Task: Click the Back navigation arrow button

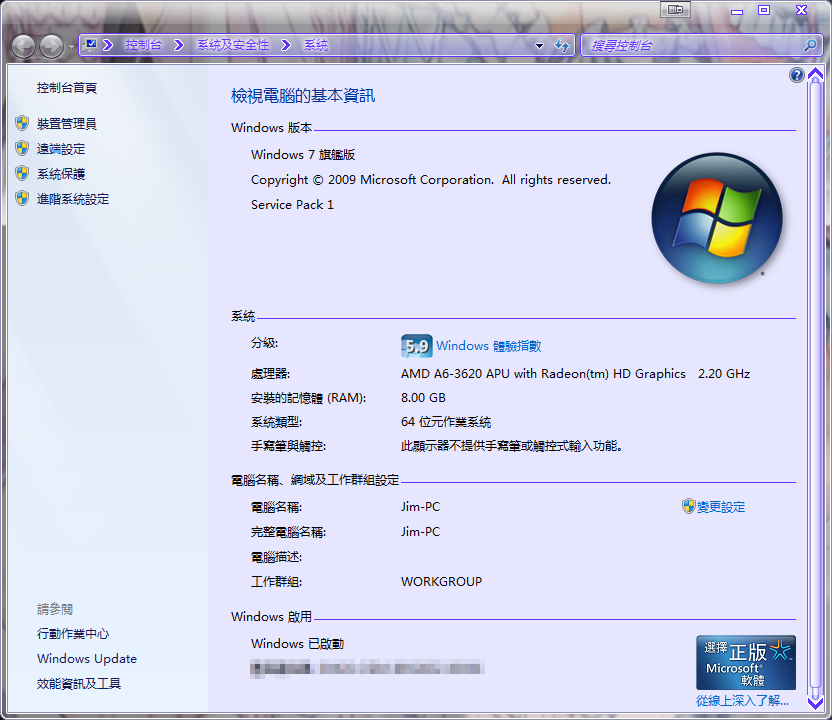Action: point(23,45)
